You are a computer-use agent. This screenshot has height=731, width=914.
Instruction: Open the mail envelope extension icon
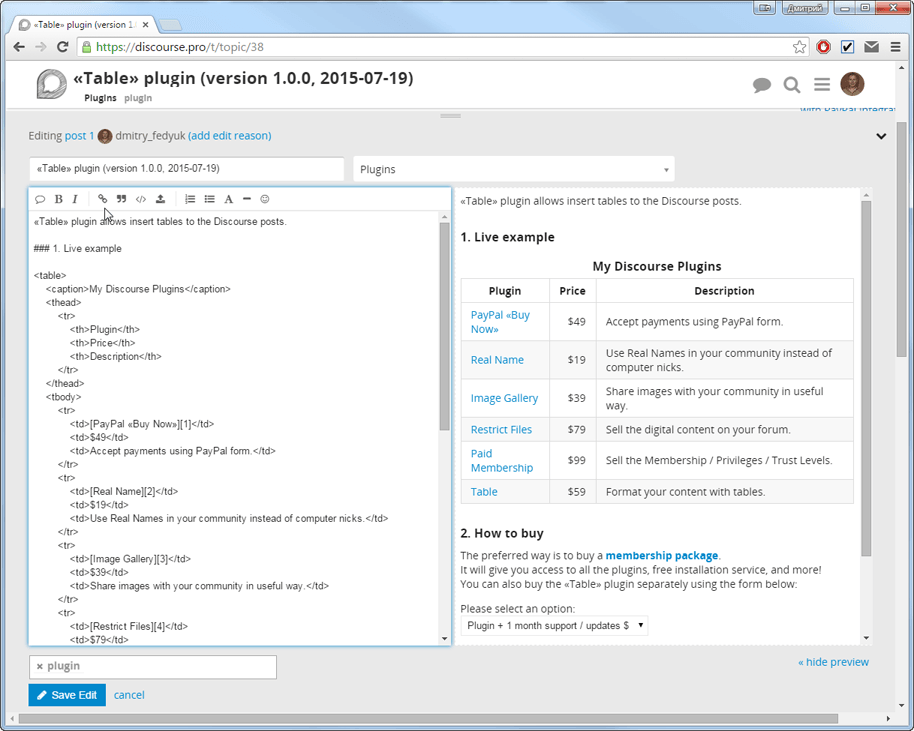tap(871, 47)
